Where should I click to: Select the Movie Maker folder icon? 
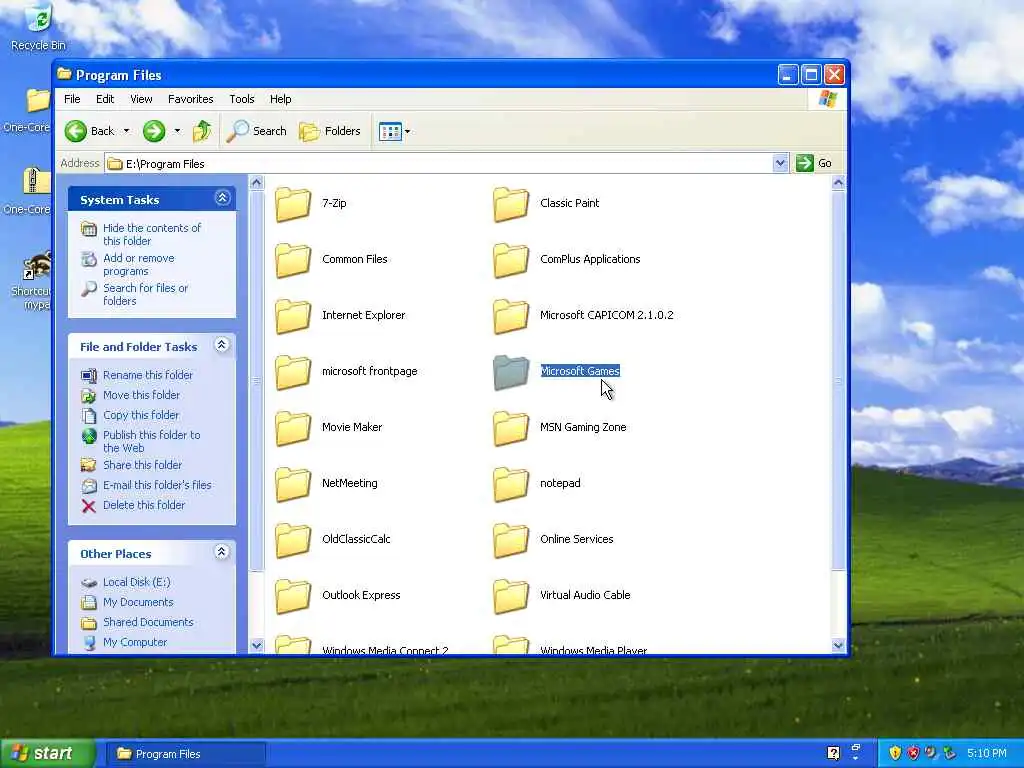[x=293, y=428]
